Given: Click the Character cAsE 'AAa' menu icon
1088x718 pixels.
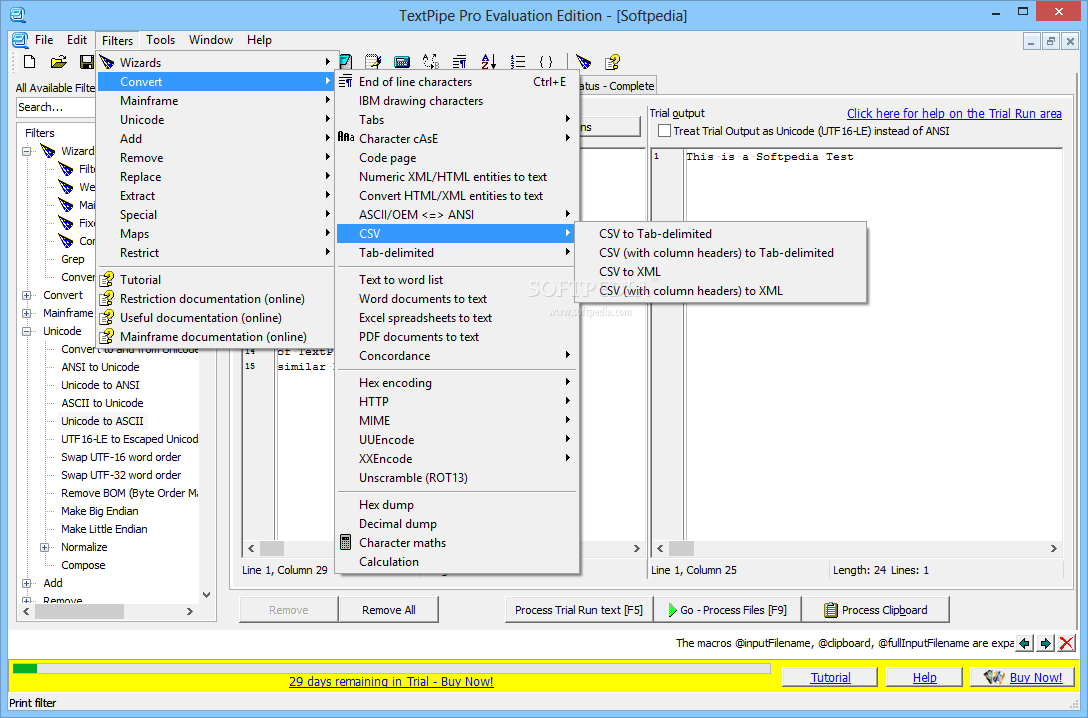Looking at the screenshot, I should [x=346, y=137].
